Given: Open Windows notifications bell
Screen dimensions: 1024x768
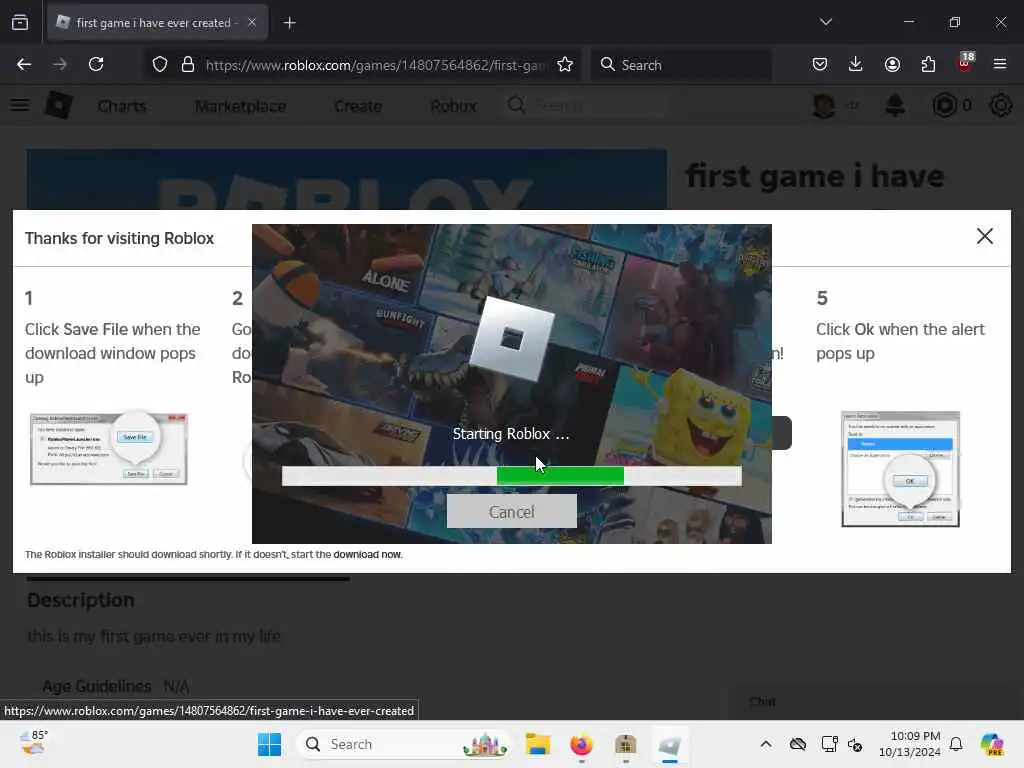Looking at the screenshot, I should pos(956,744).
